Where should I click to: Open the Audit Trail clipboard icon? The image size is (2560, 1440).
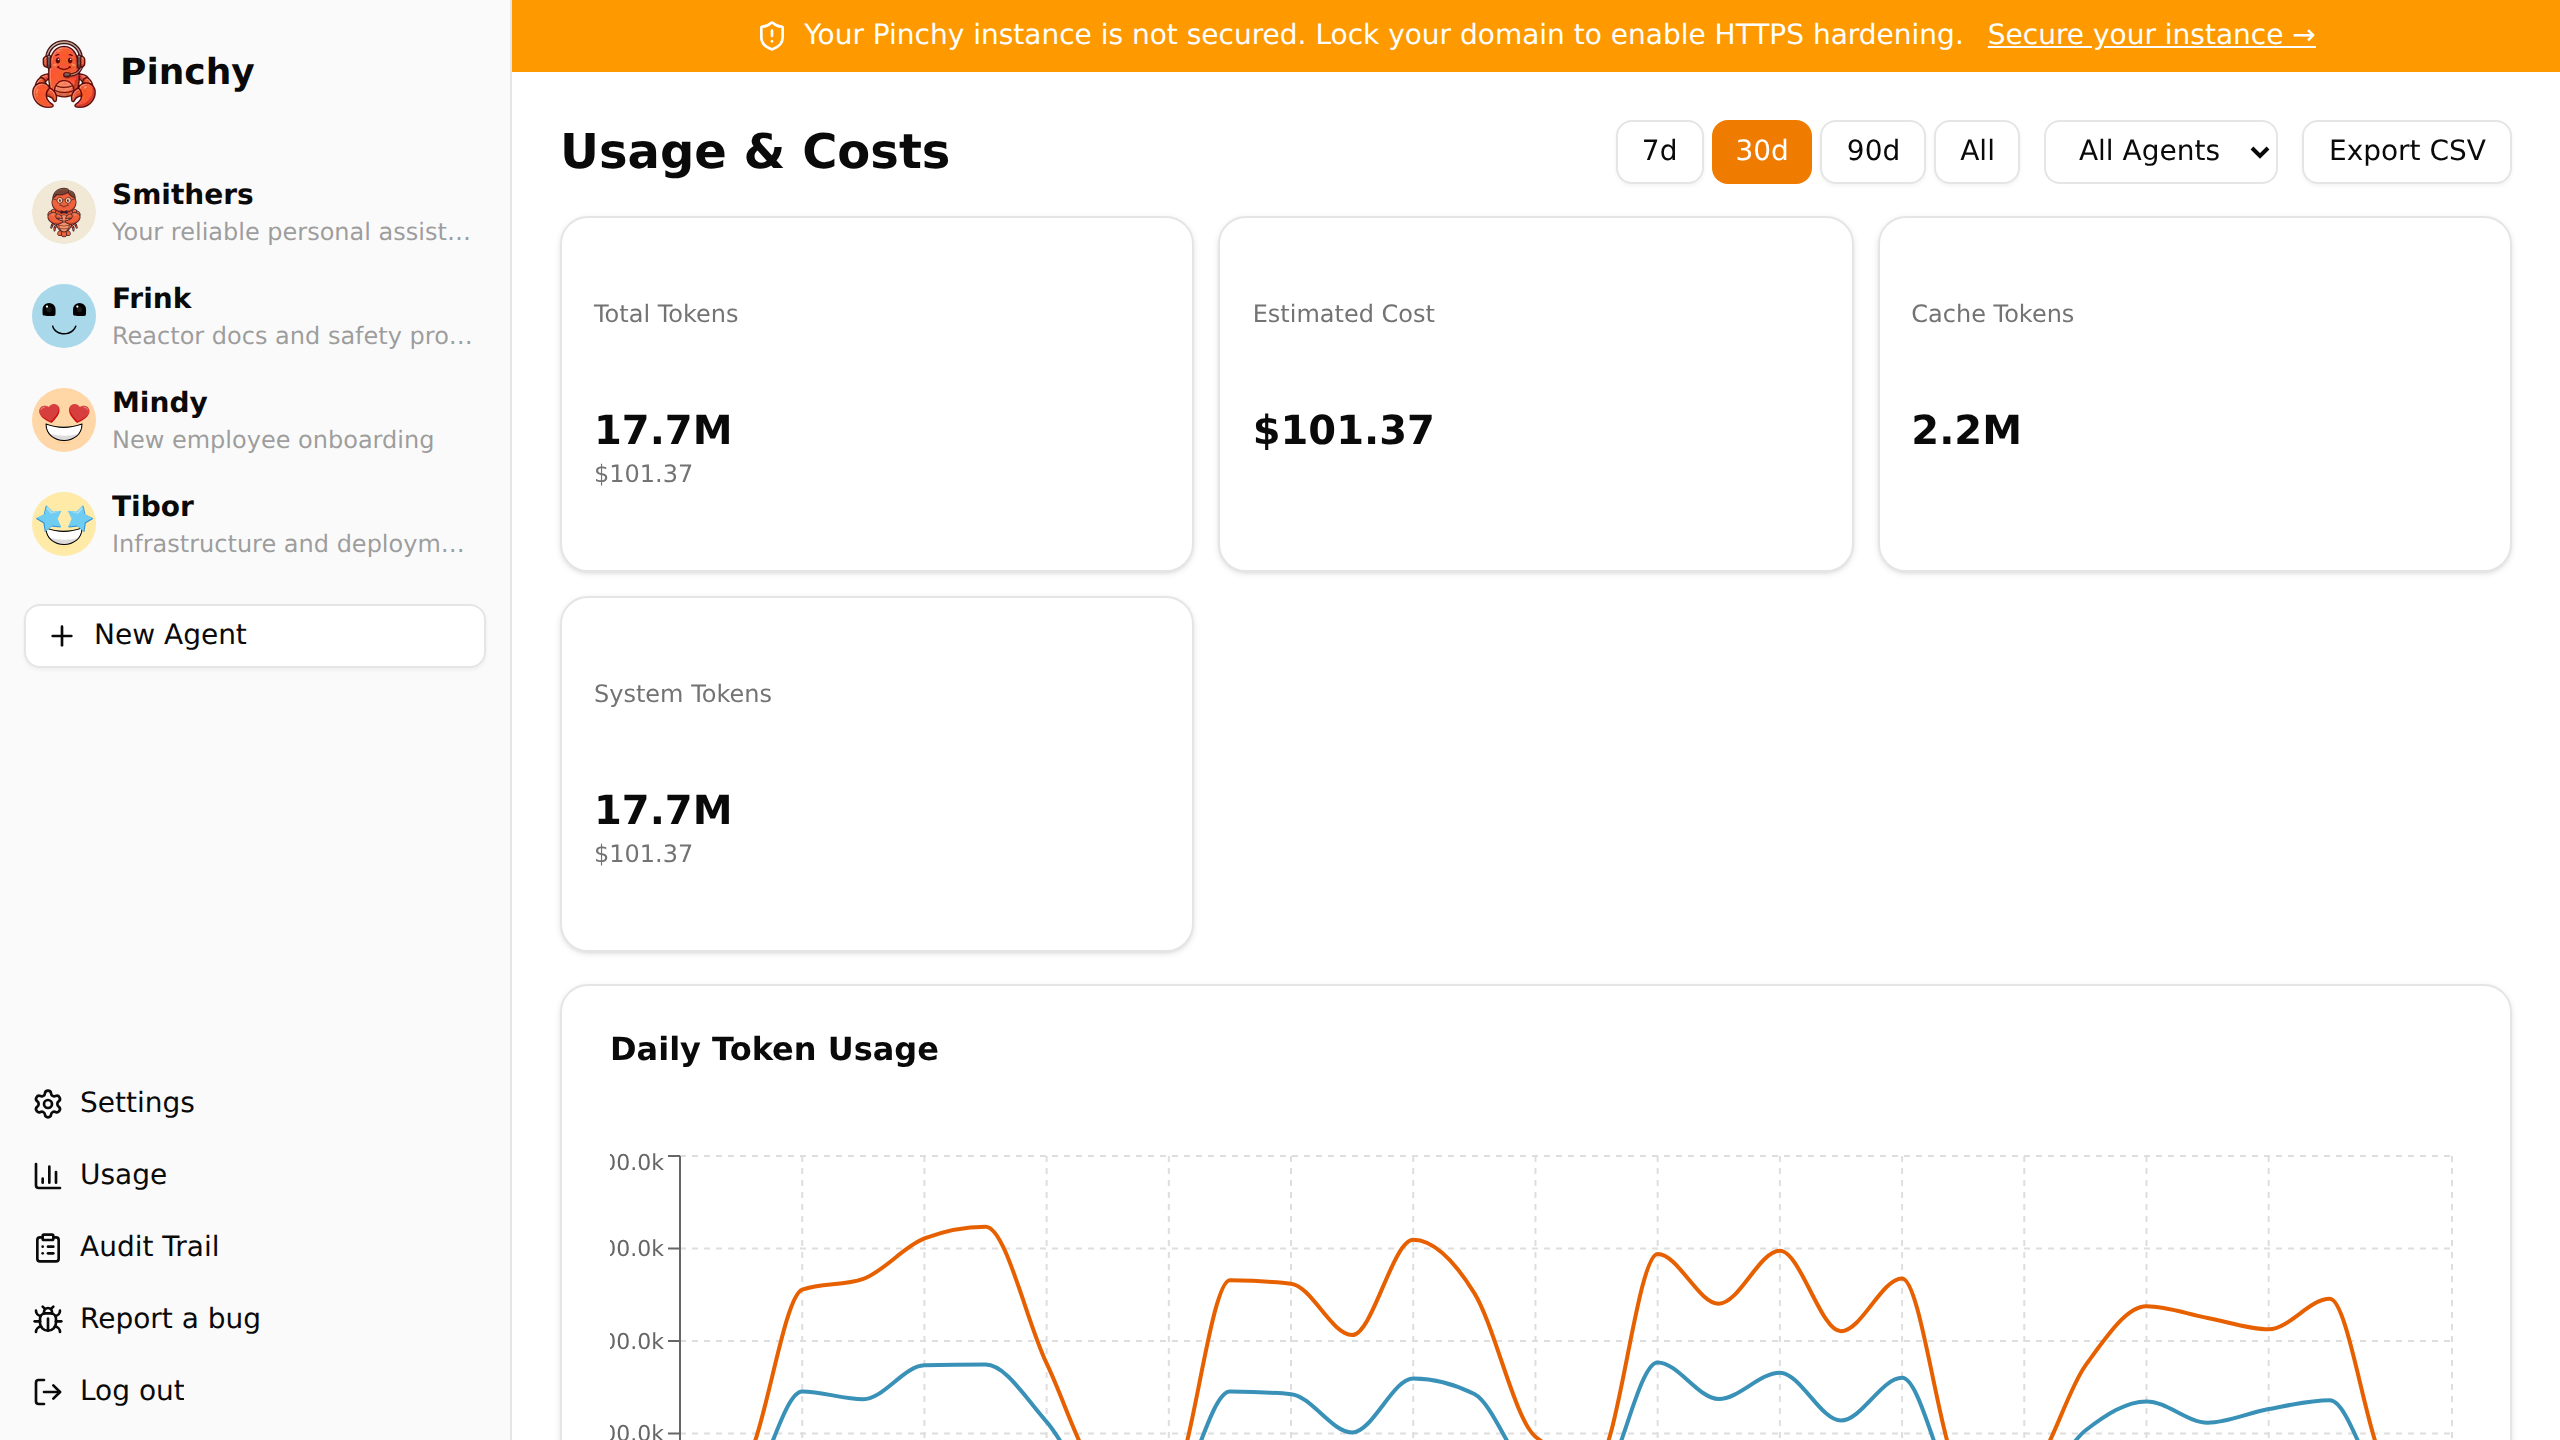pyautogui.click(x=49, y=1247)
